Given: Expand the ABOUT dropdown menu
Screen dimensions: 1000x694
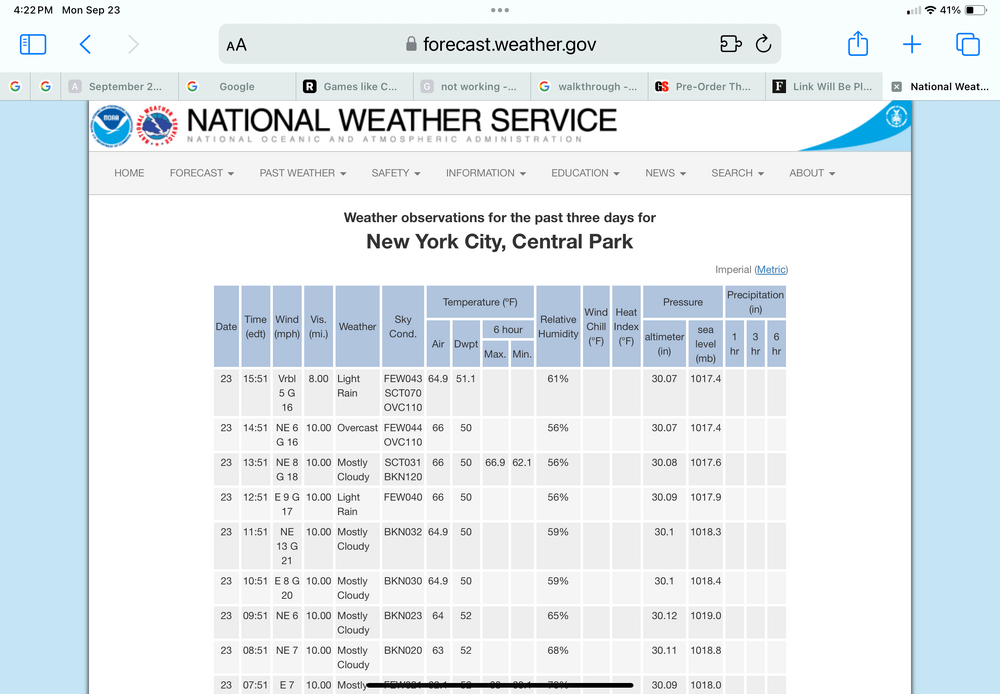Looking at the screenshot, I should tap(812, 173).
